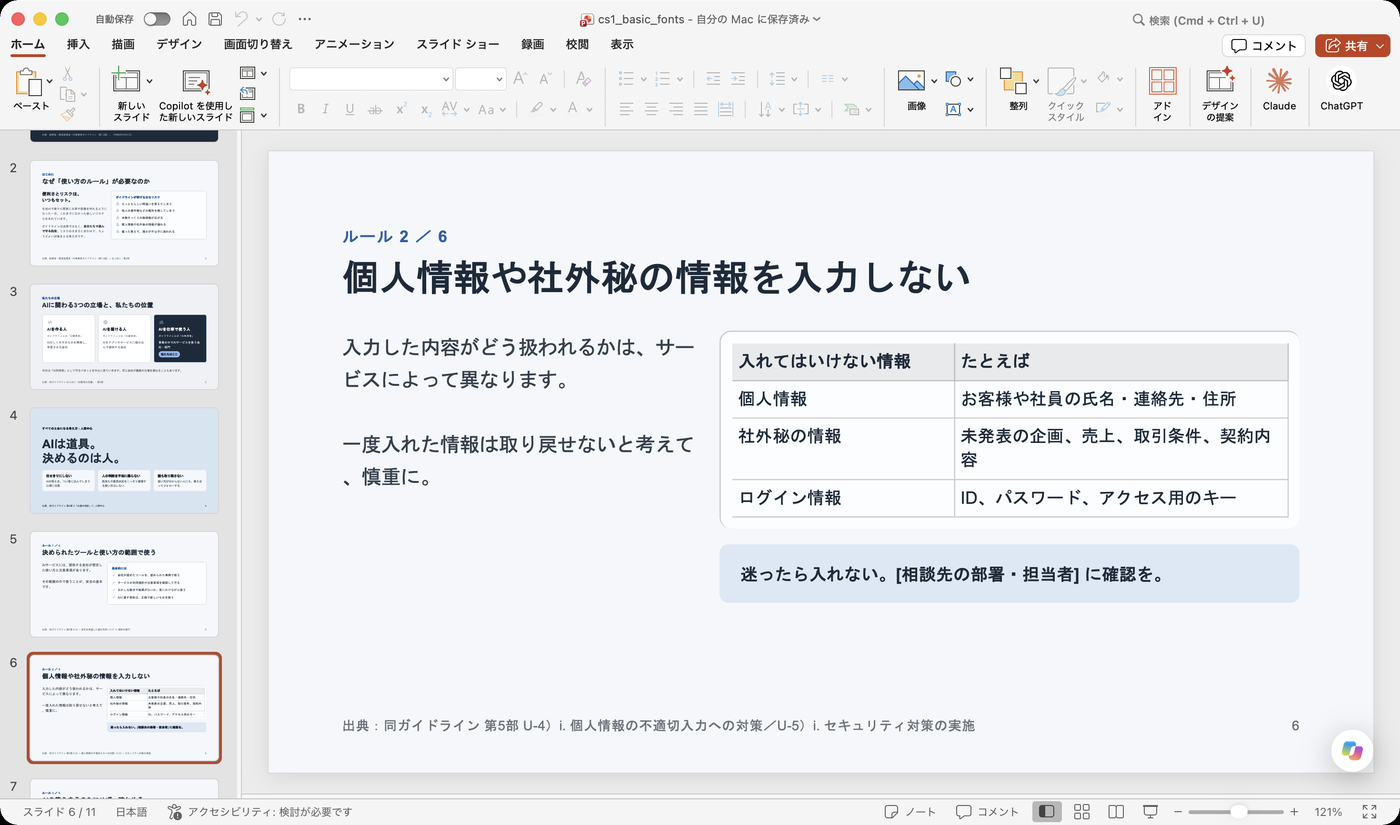The height and width of the screenshot is (825, 1400).
Task: Open the font size combo box
Action: (480, 79)
